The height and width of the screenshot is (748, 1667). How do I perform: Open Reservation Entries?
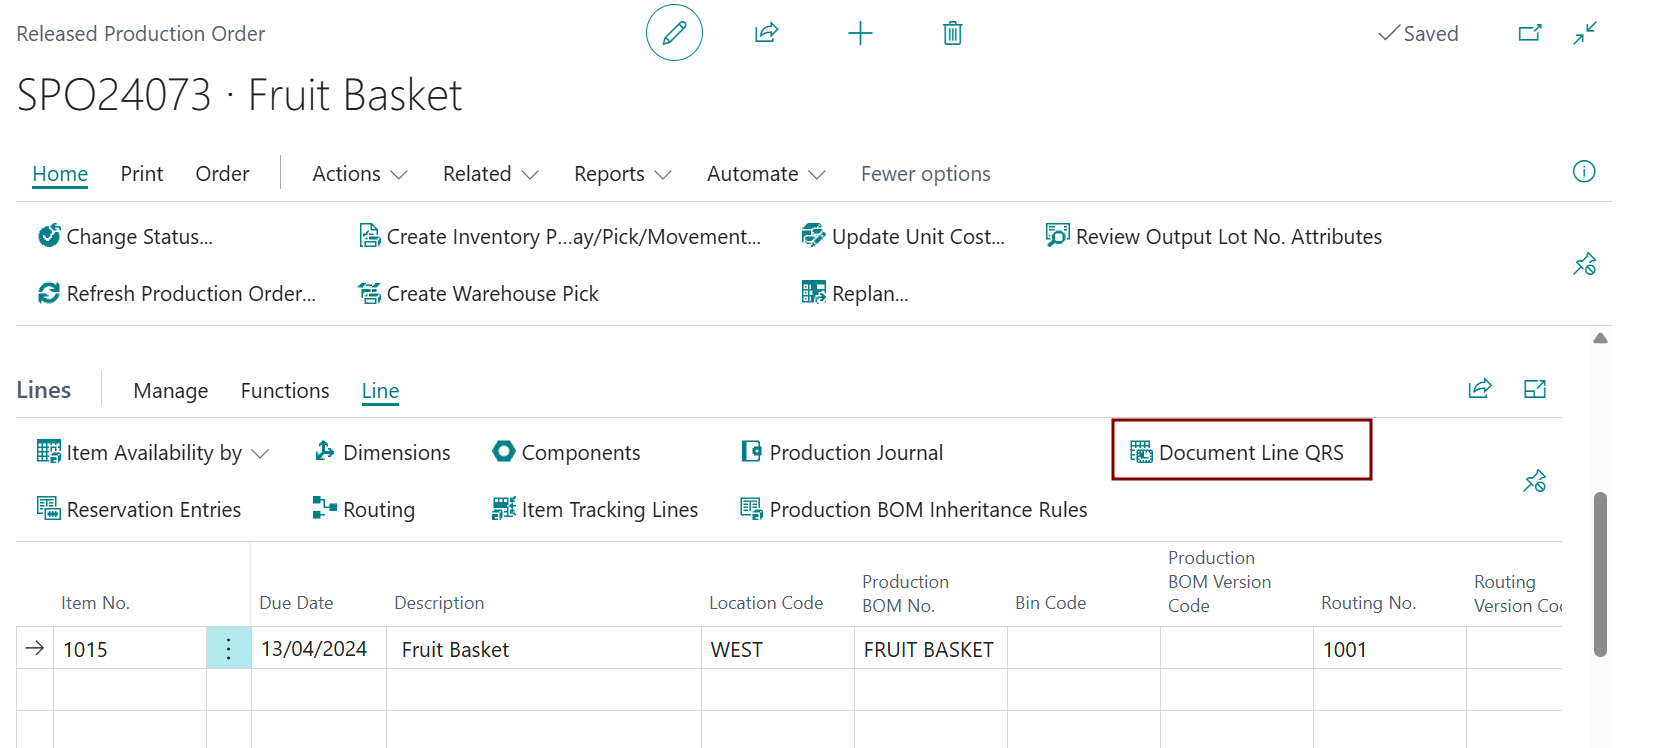tap(139, 509)
